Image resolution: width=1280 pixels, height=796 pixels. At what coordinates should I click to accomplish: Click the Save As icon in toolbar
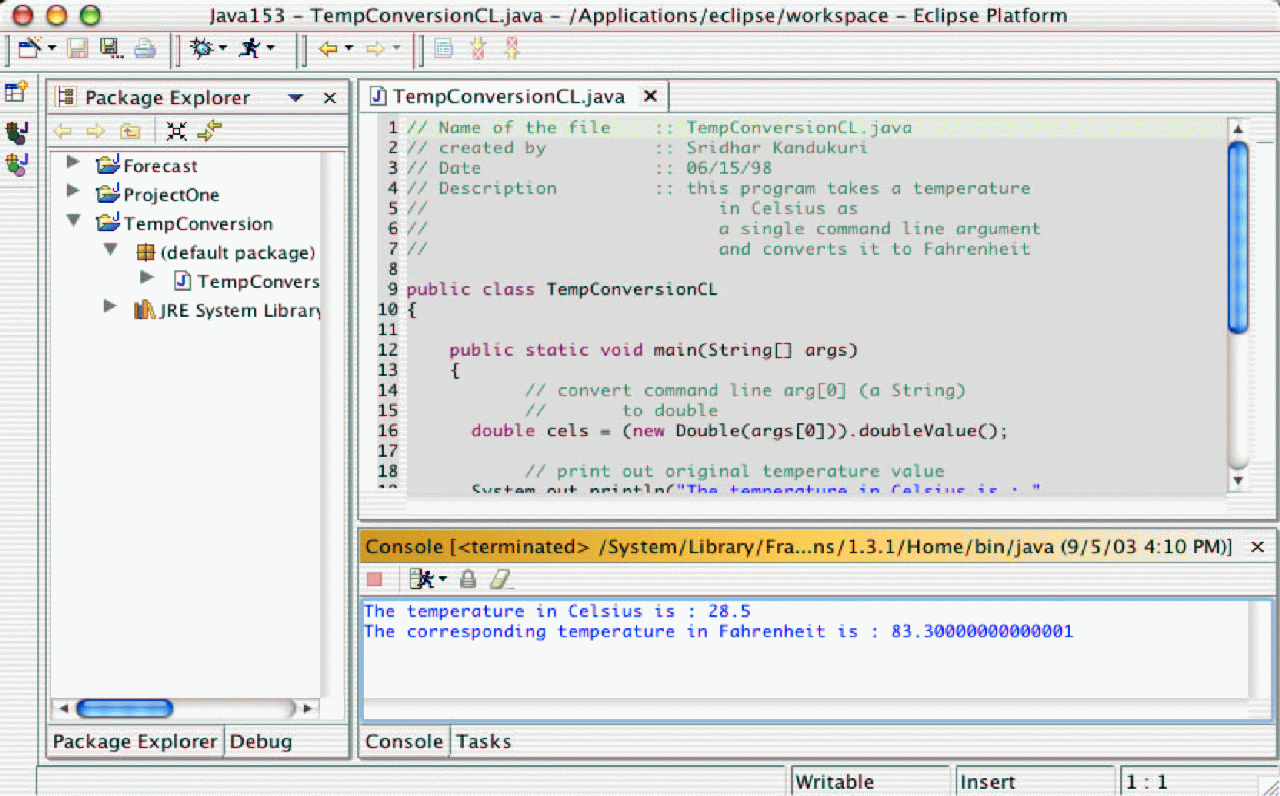coord(109,48)
